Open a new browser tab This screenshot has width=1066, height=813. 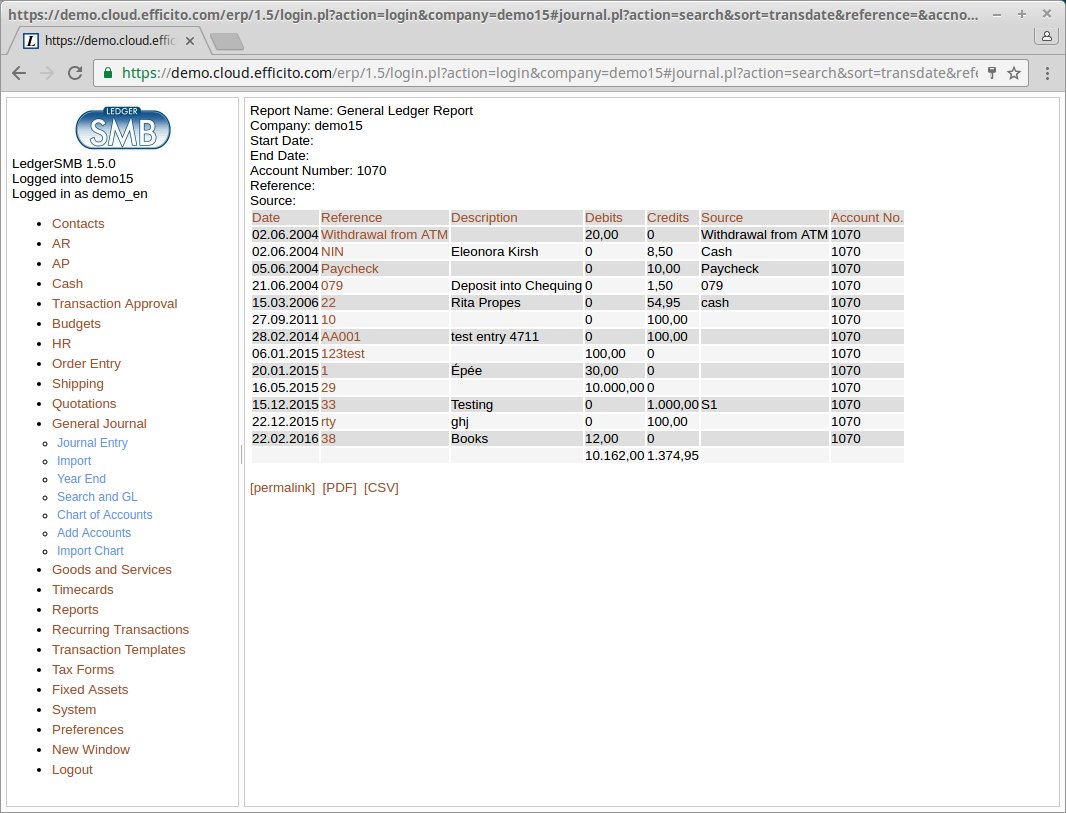tap(227, 42)
